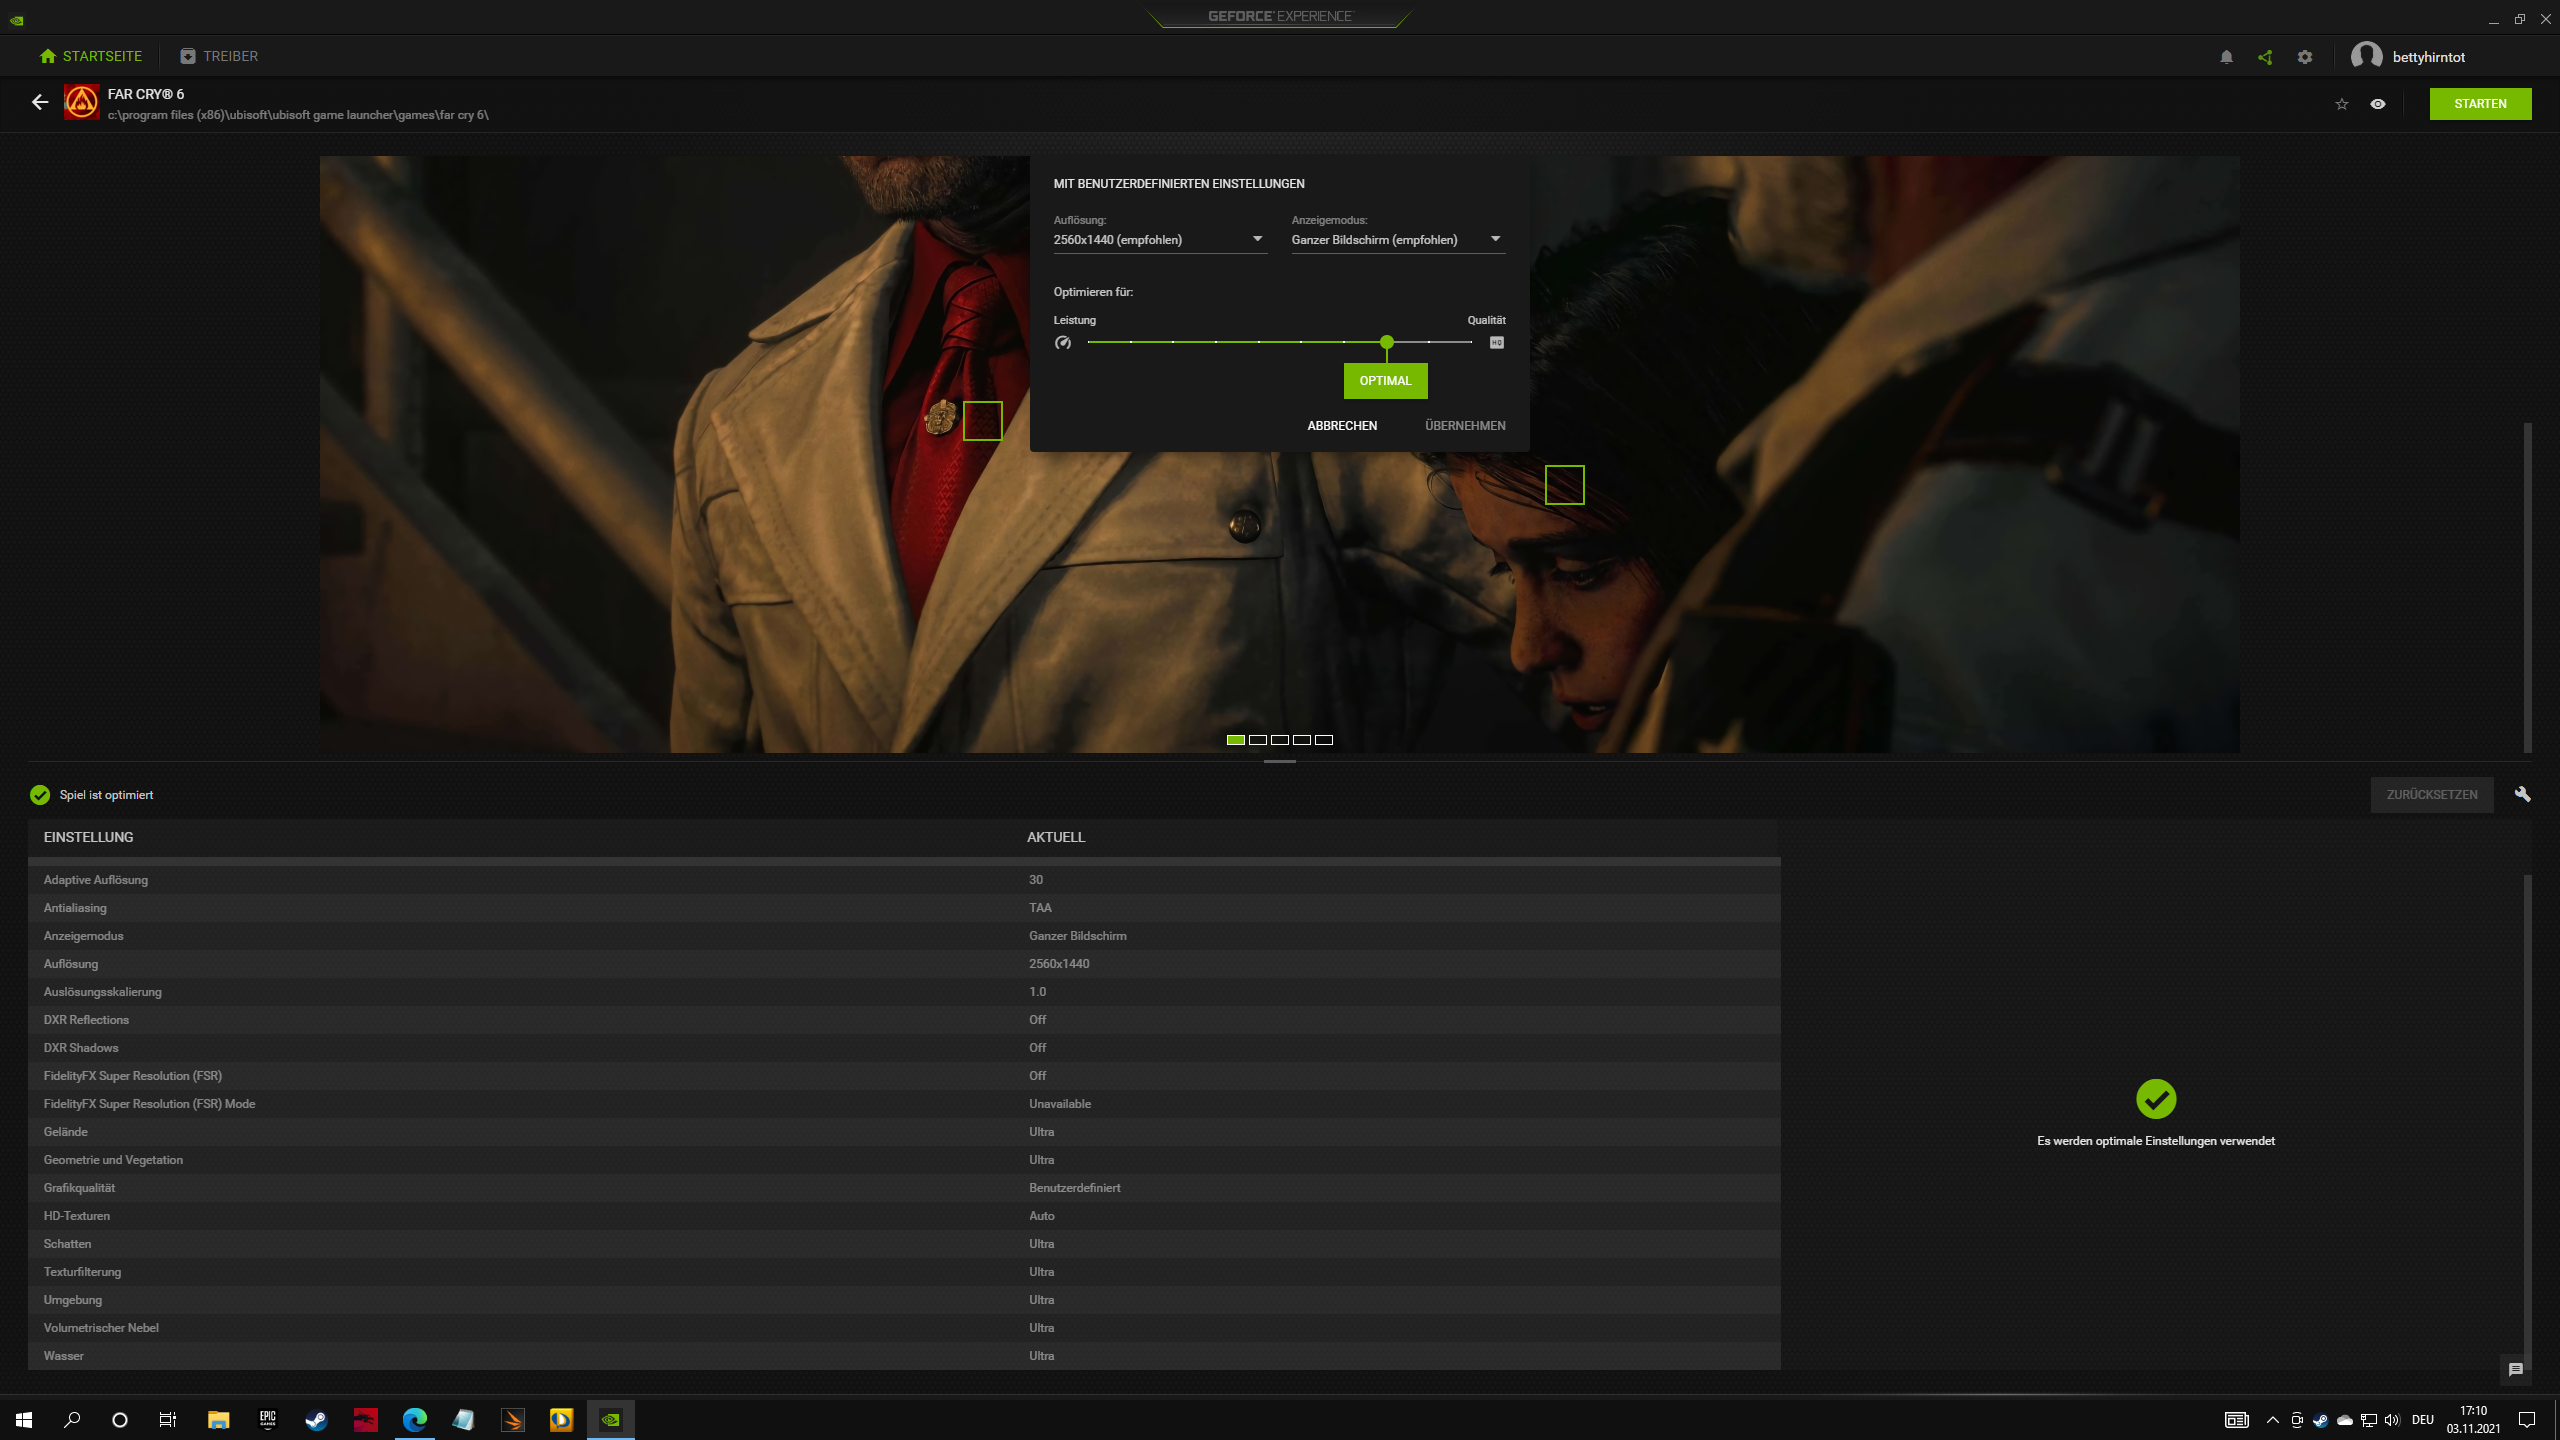This screenshot has width=2560, height=1440.
Task: Click the feedback chat icon
Action: pyautogui.click(x=2516, y=1370)
